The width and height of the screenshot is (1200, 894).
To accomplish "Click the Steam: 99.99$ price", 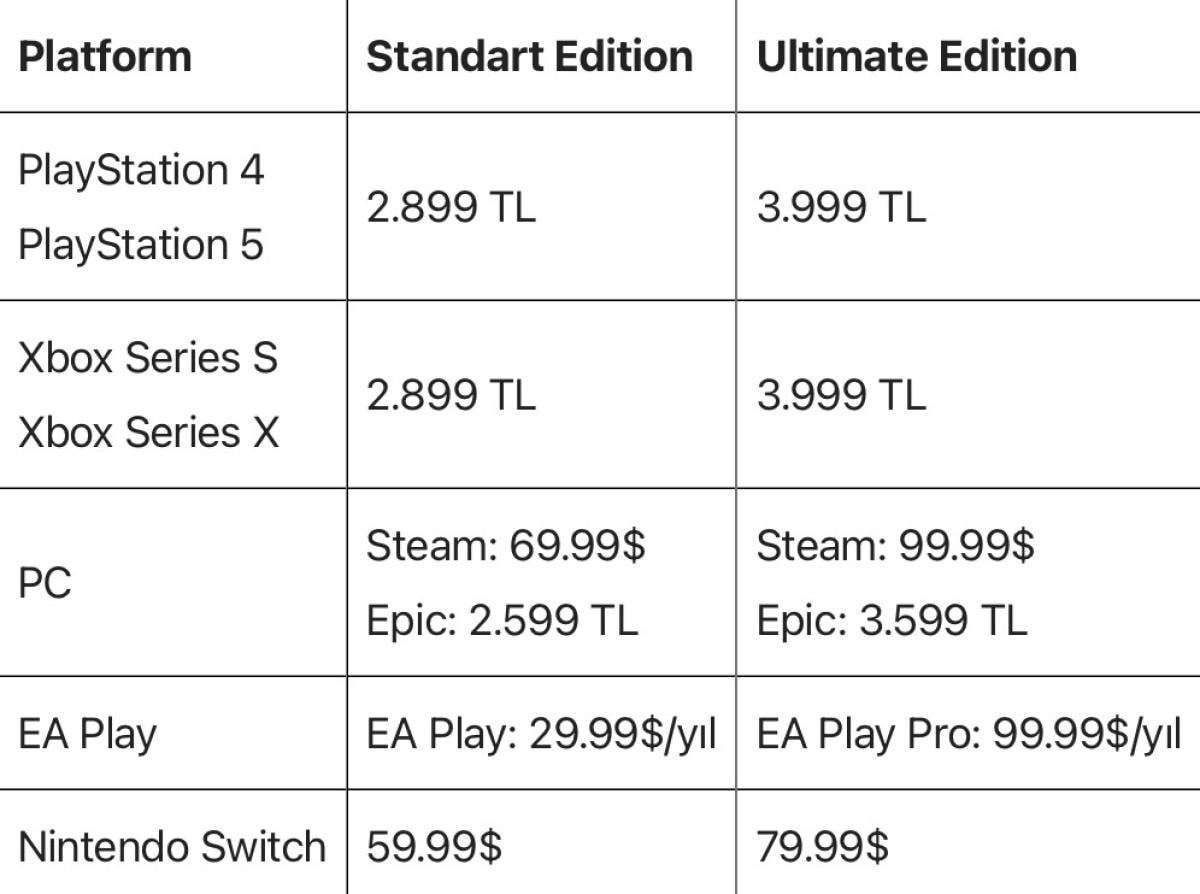I will (x=895, y=546).
